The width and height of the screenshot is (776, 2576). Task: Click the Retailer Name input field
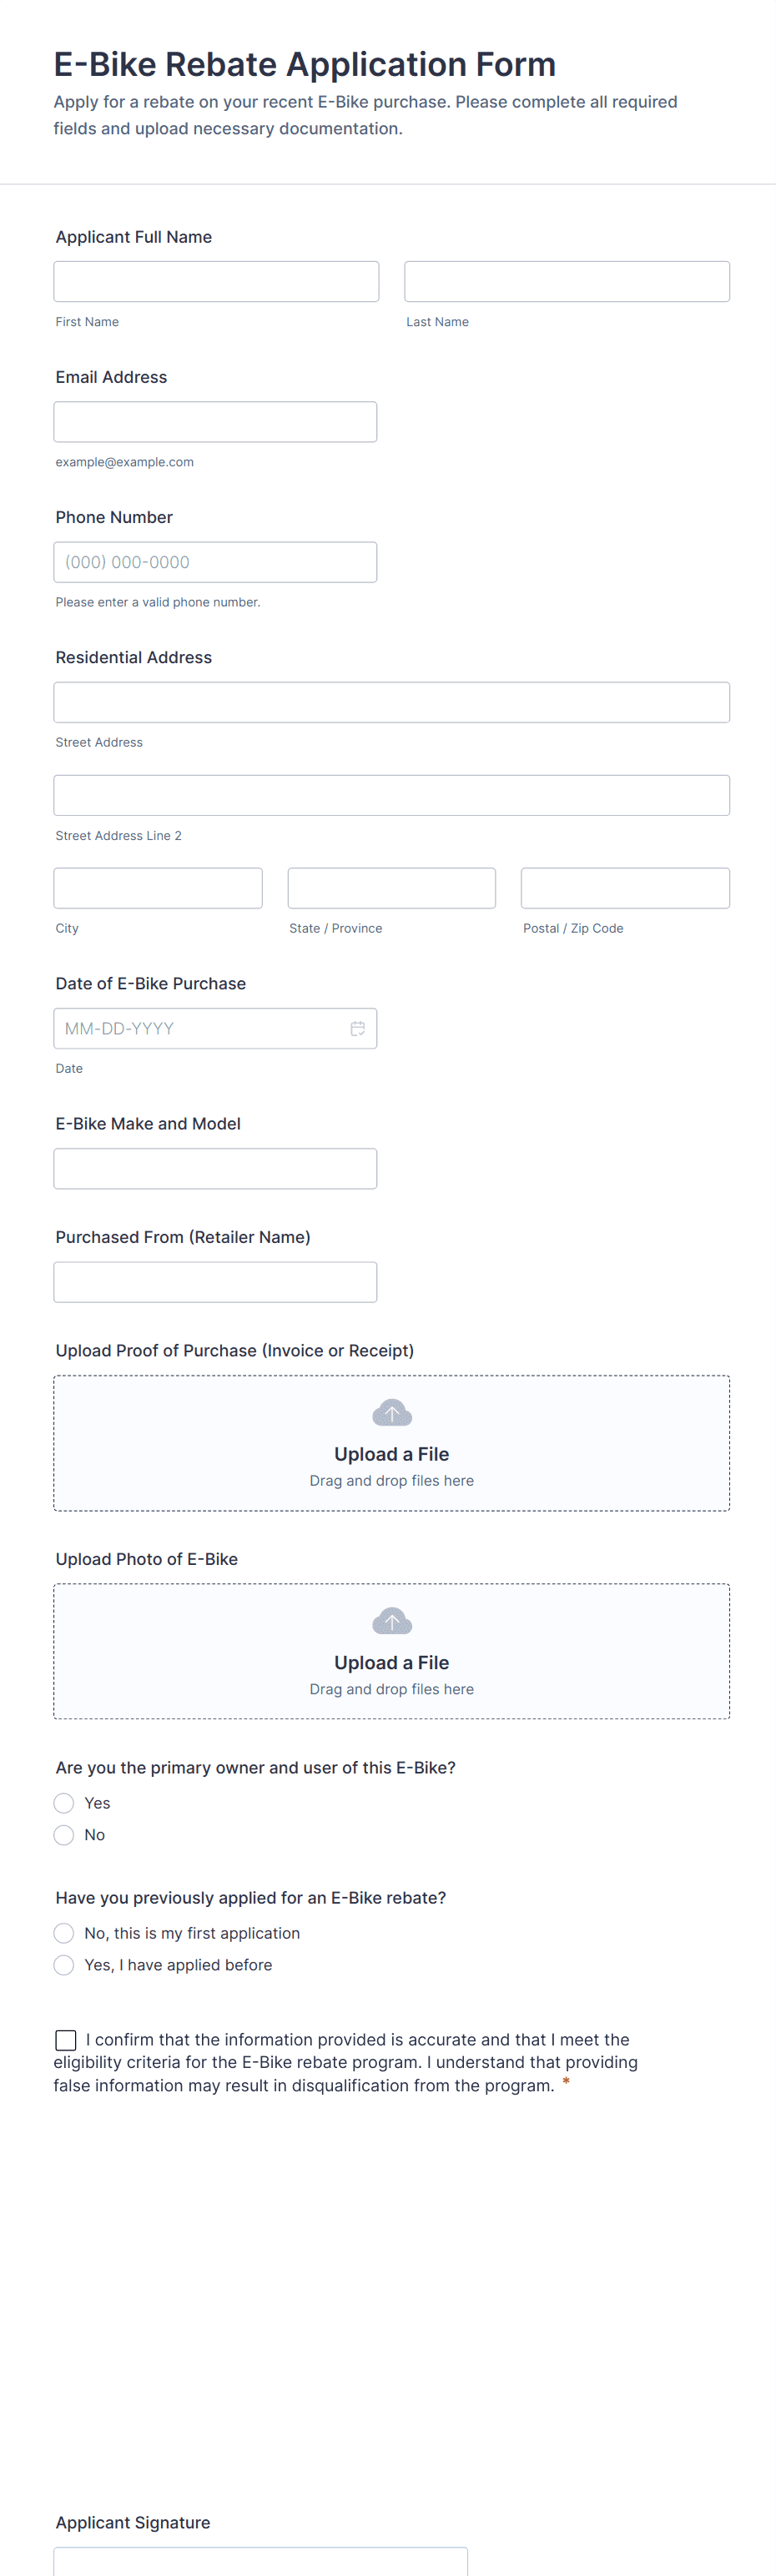coord(215,1282)
